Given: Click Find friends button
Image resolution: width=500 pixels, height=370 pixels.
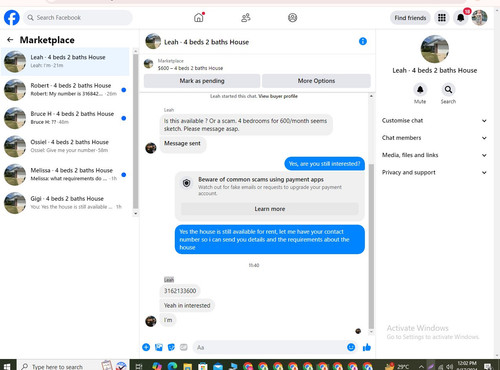Looking at the screenshot, I should pos(410,18).
